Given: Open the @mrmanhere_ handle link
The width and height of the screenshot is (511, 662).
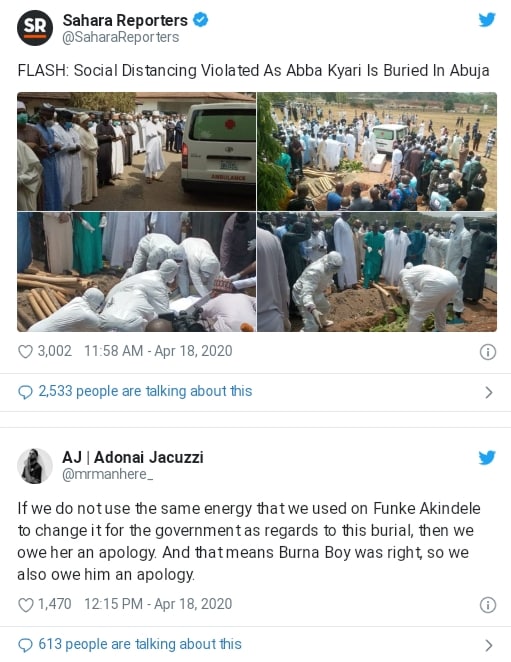Looking at the screenshot, I should pos(107,475).
